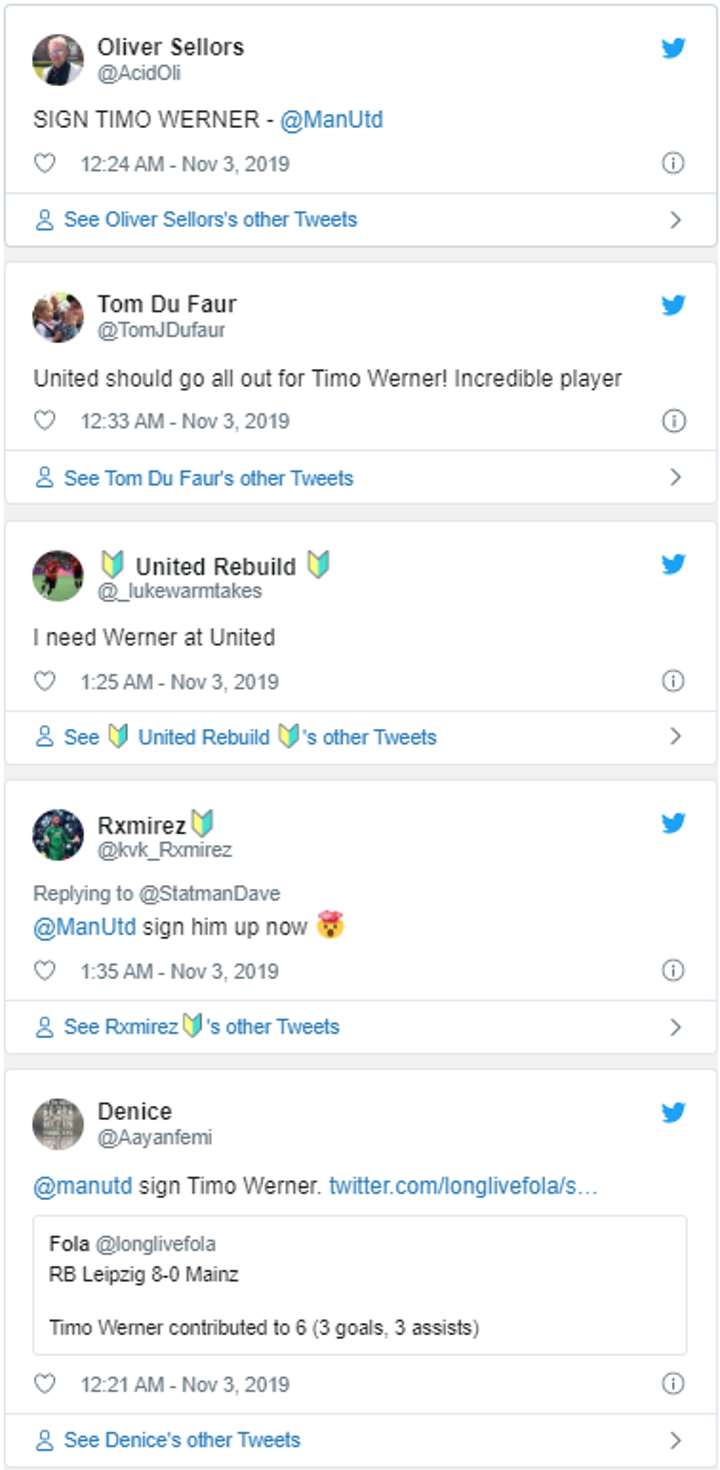
Task: Click the Twitter bird icon on Denice's tweet
Action: (x=673, y=1112)
